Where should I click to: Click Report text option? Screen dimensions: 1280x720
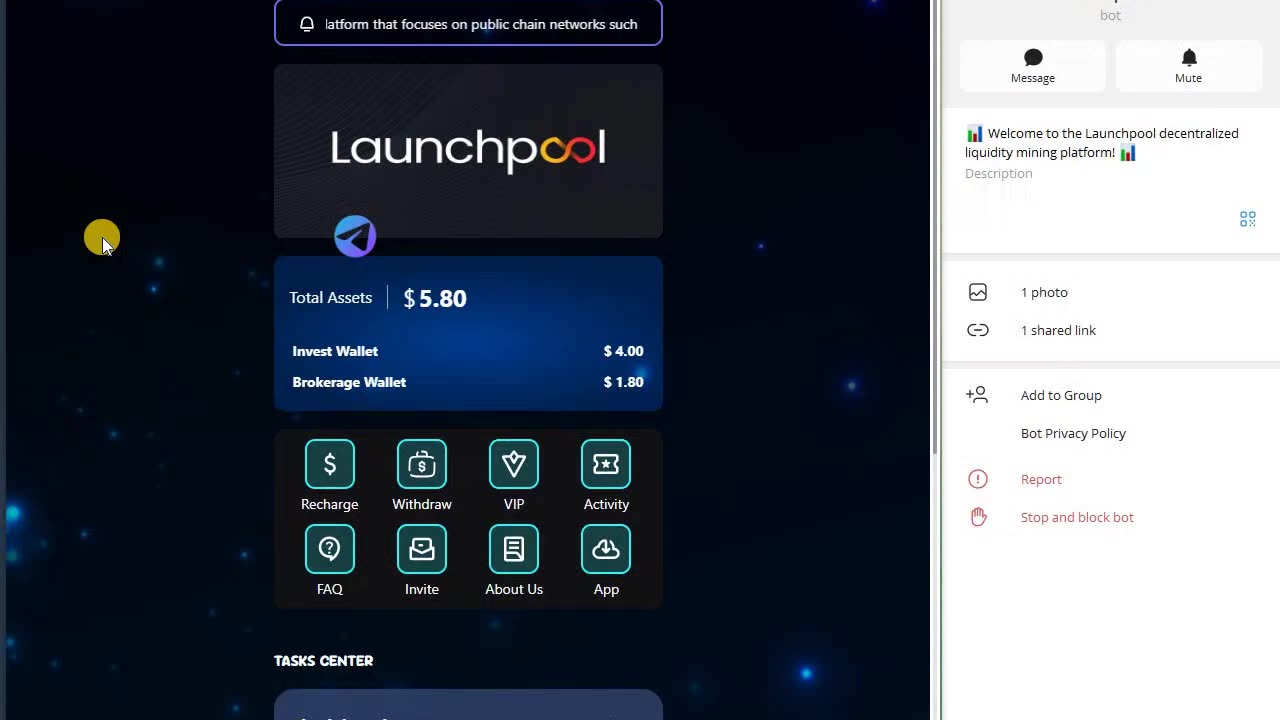point(1041,479)
